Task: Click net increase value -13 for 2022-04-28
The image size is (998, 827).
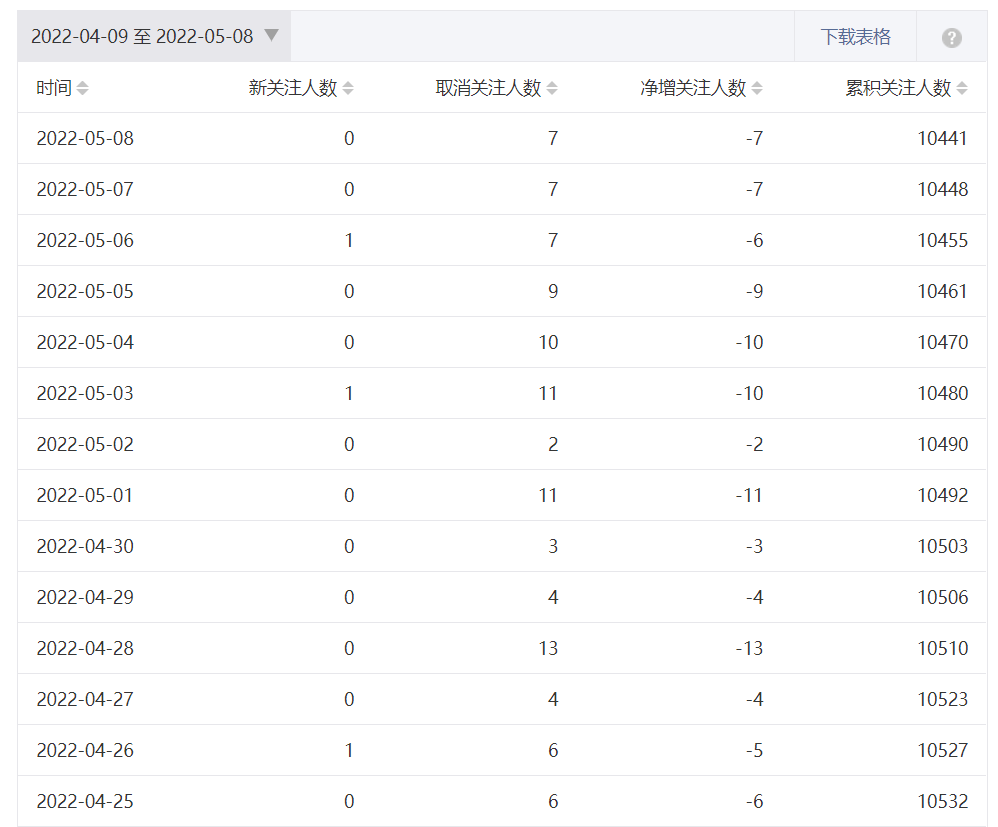Action: tap(749, 647)
